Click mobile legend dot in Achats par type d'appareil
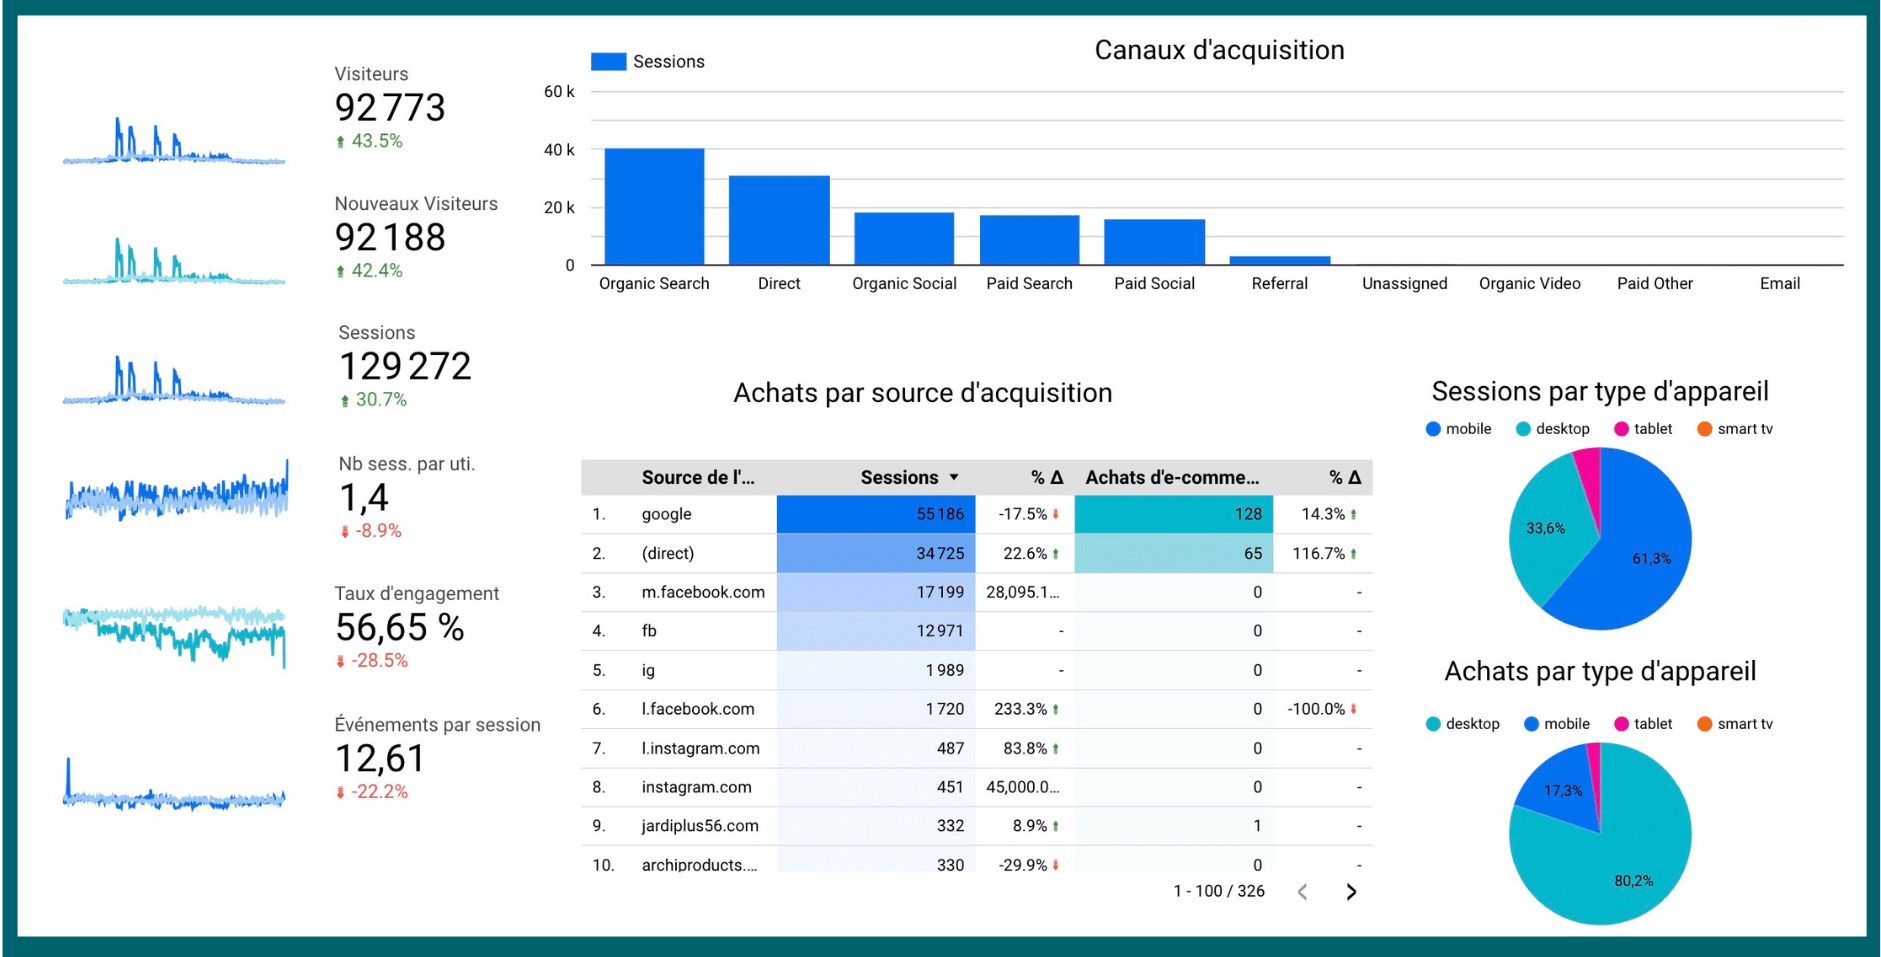The width and height of the screenshot is (1881, 957). (x=1531, y=724)
